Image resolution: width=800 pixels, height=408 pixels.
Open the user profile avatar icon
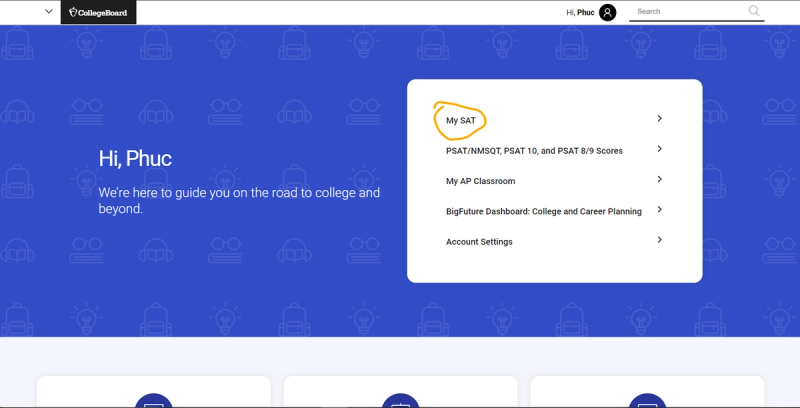pos(607,12)
